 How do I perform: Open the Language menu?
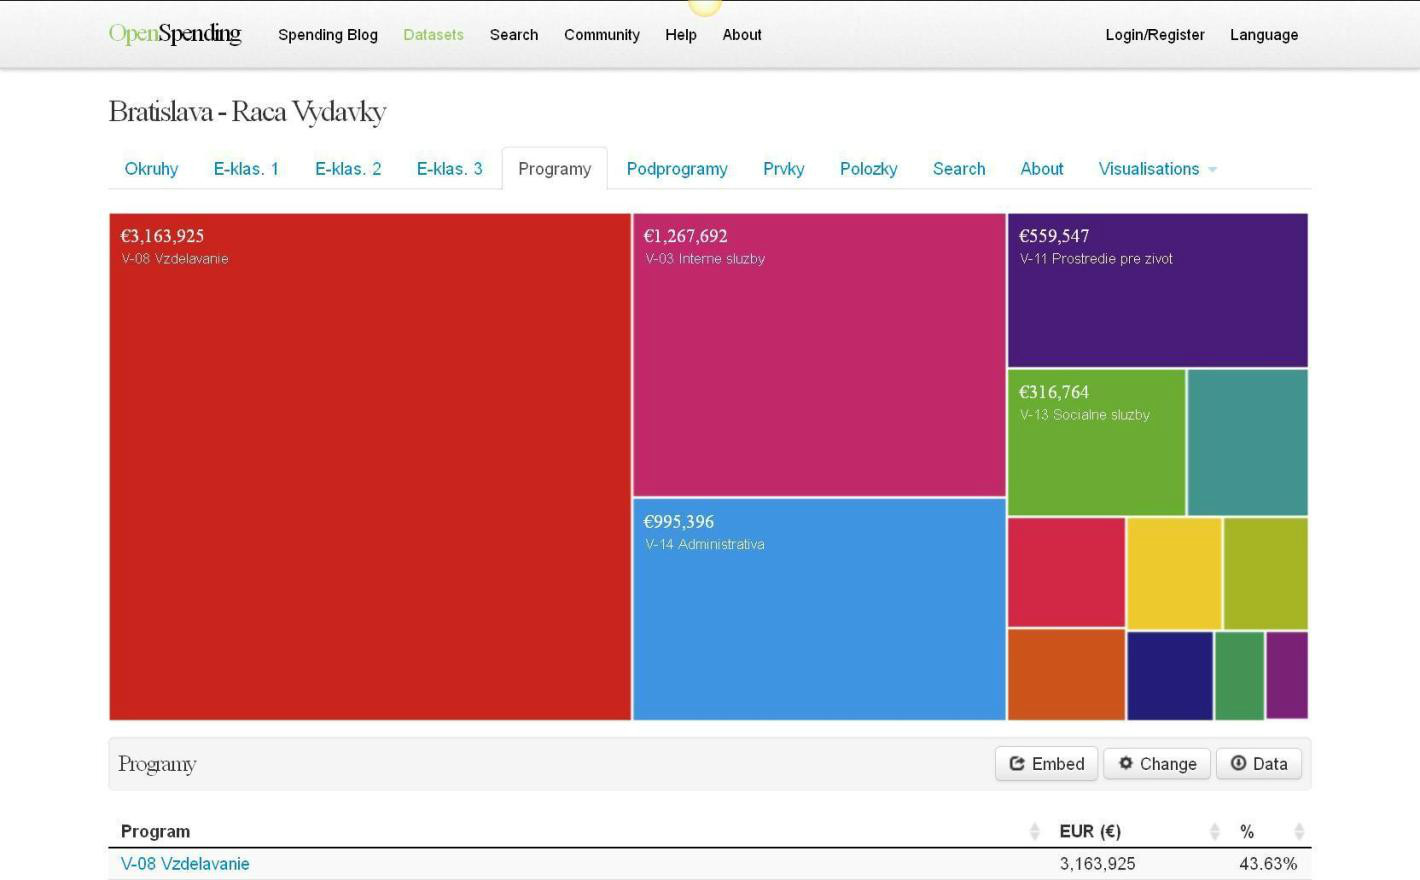(x=1263, y=35)
